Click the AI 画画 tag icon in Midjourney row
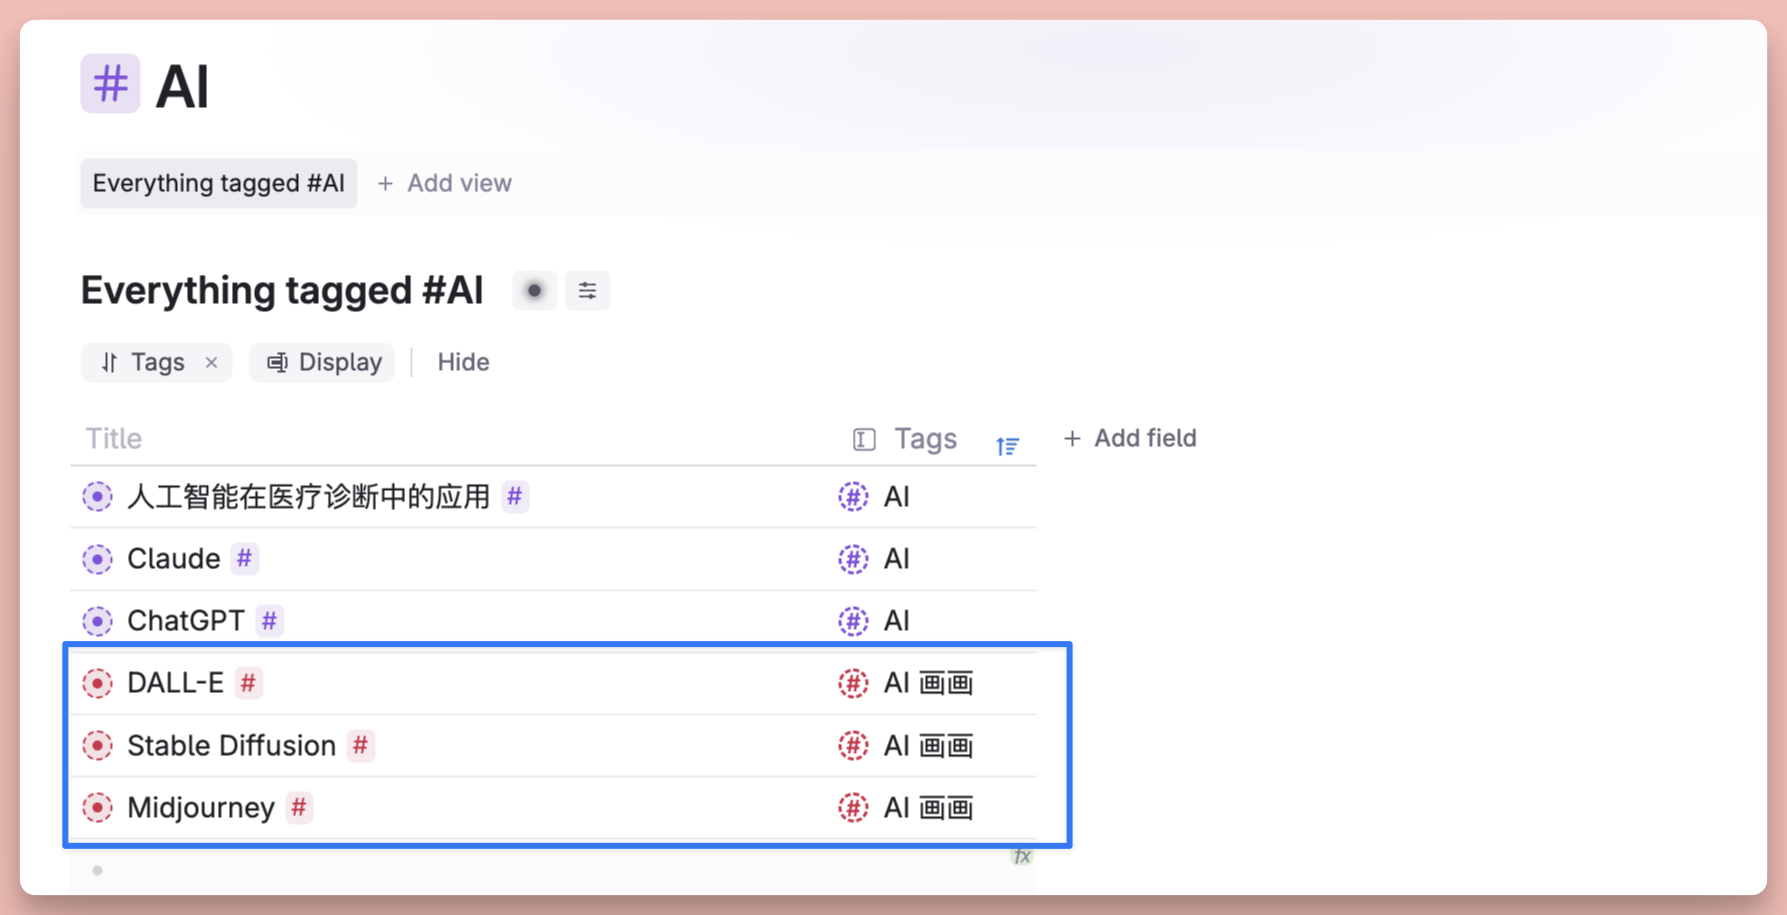The width and height of the screenshot is (1787, 915). point(853,808)
